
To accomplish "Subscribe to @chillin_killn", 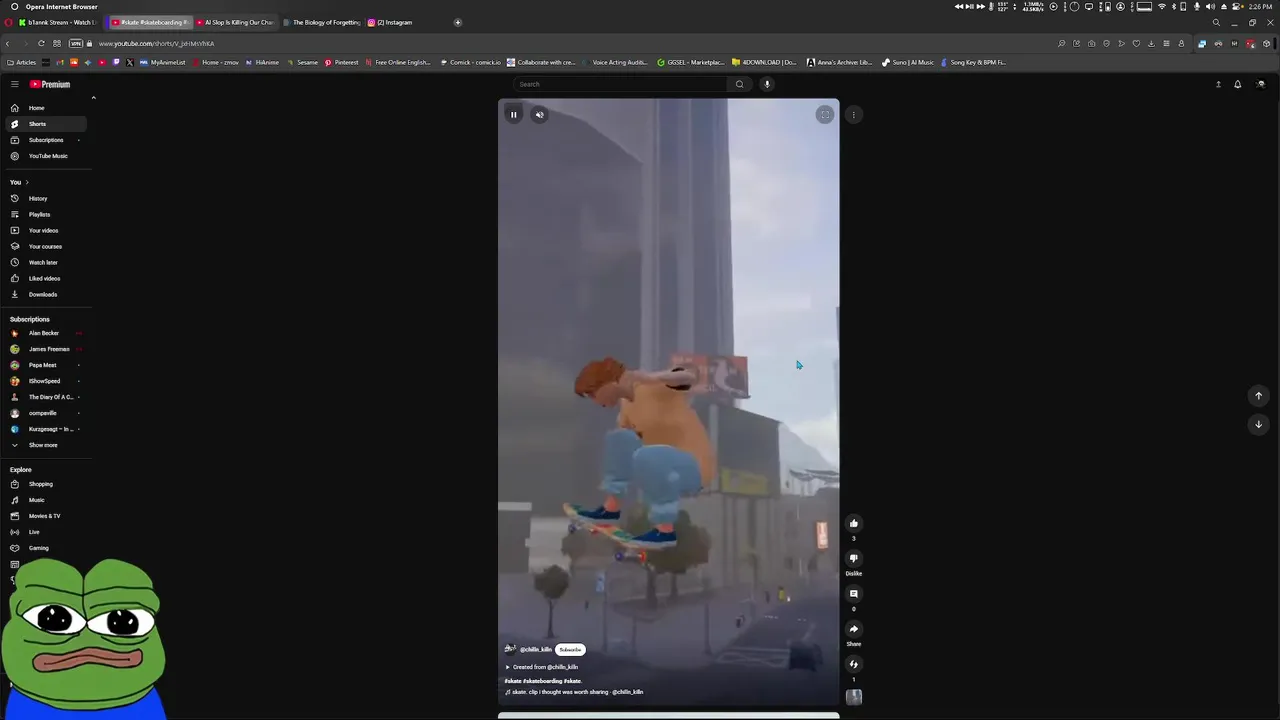I will point(570,649).
